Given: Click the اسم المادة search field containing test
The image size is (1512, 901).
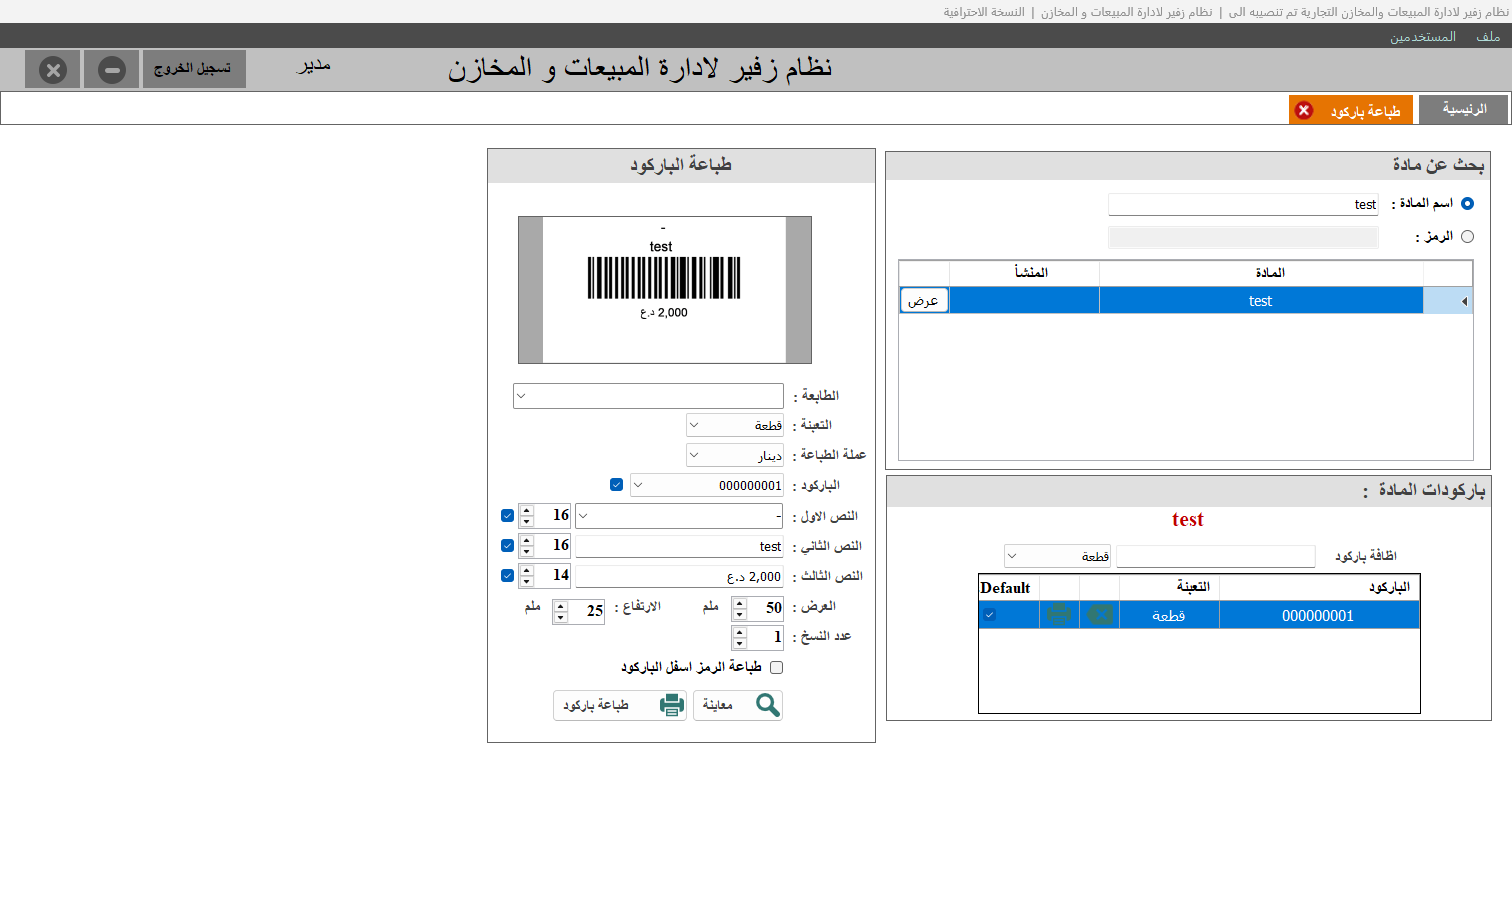Looking at the screenshot, I should tap(1243, 204).
